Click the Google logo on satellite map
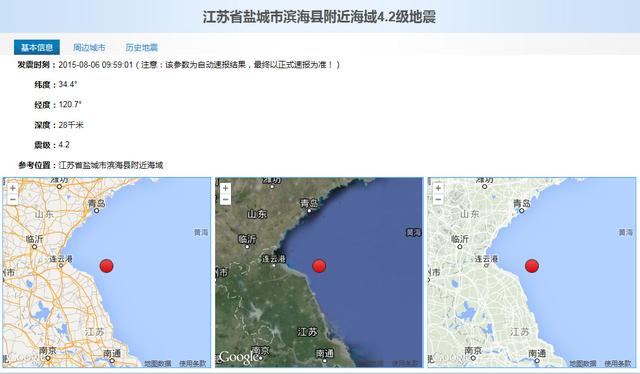This screenshot has height=374, width=640. (x=238, y=357)
